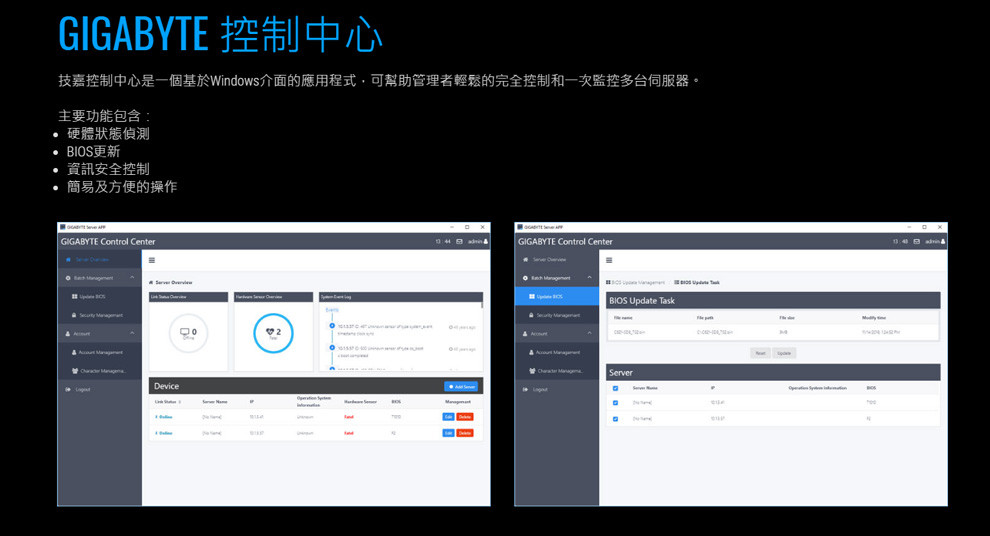Open Security Management in Server Overview window sidebar

(x=100, y=315)
